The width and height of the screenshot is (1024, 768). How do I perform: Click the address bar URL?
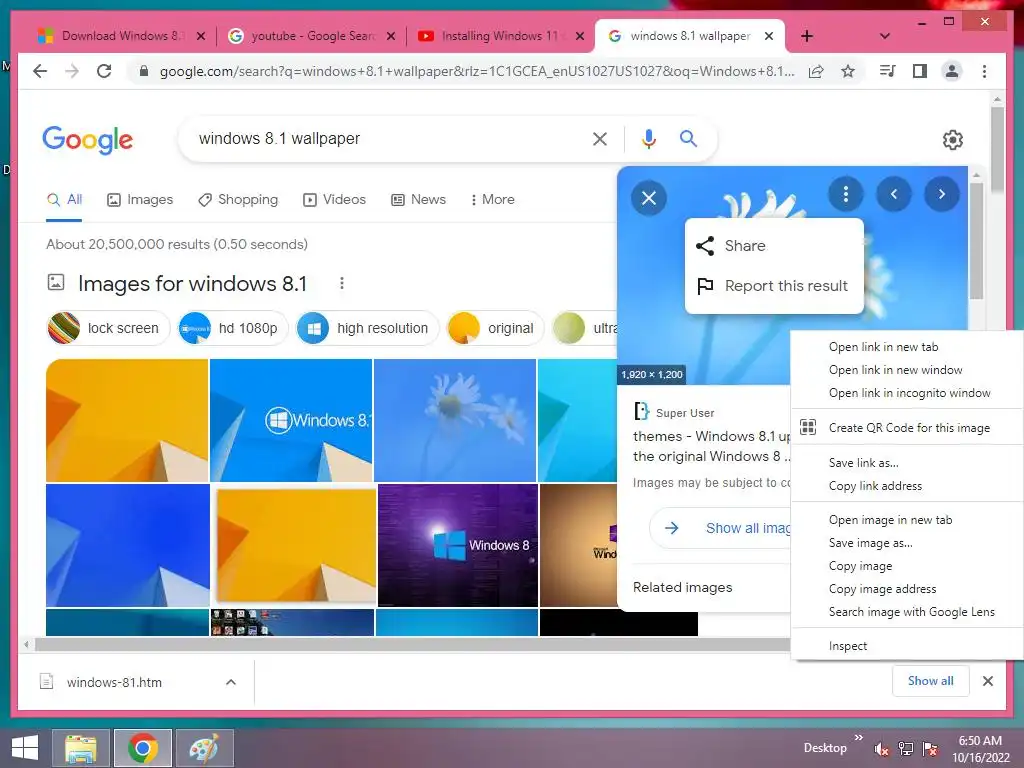point(477,71)
